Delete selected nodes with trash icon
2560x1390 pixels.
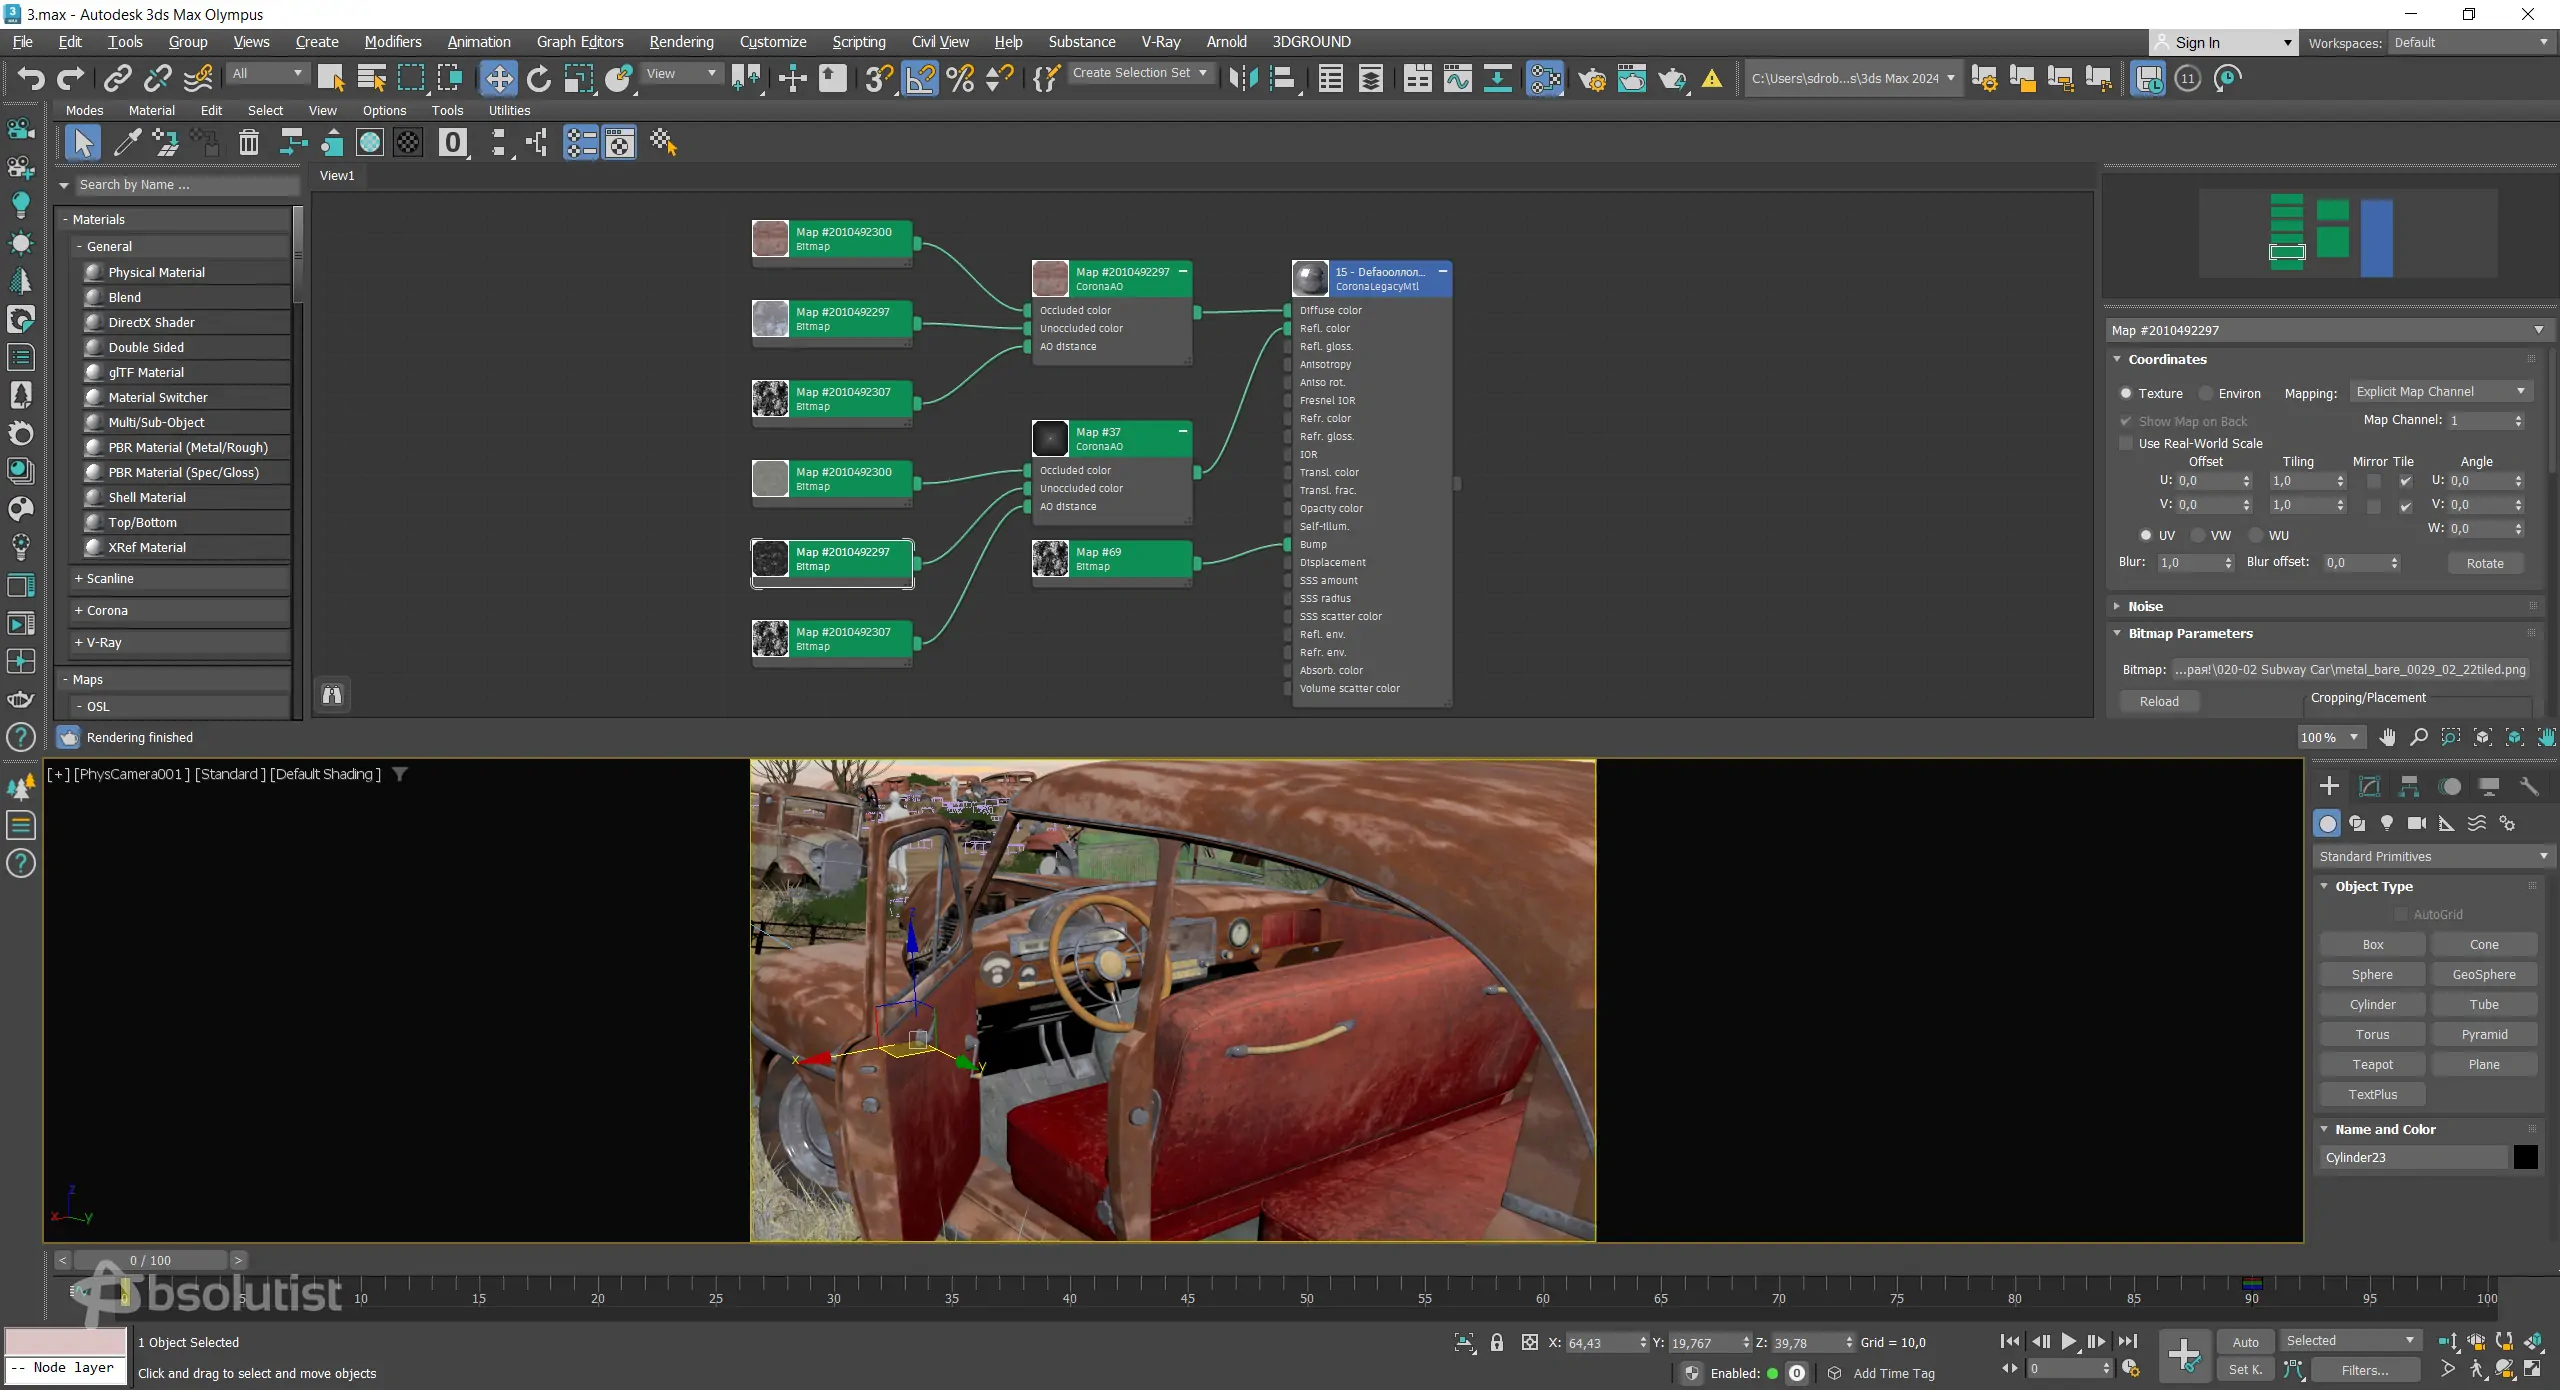(x=249, y=143)
